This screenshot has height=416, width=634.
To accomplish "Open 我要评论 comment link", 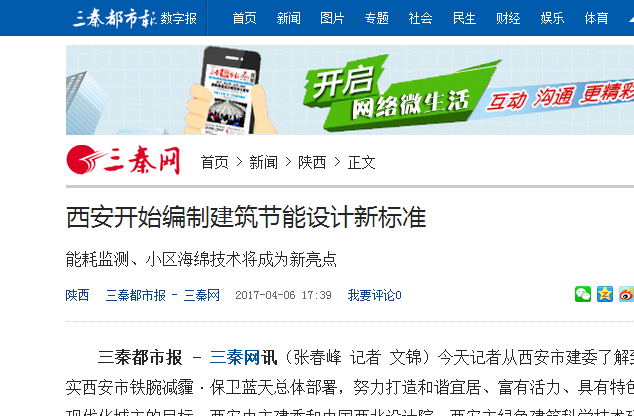I will tap(374, 295).
